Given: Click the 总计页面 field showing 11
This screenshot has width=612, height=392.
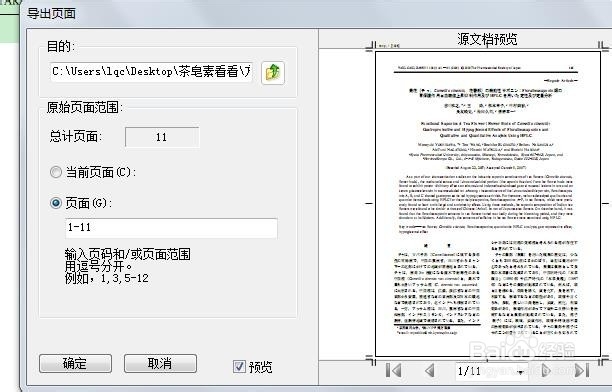Looking at the screenshot, I should 162,137.
